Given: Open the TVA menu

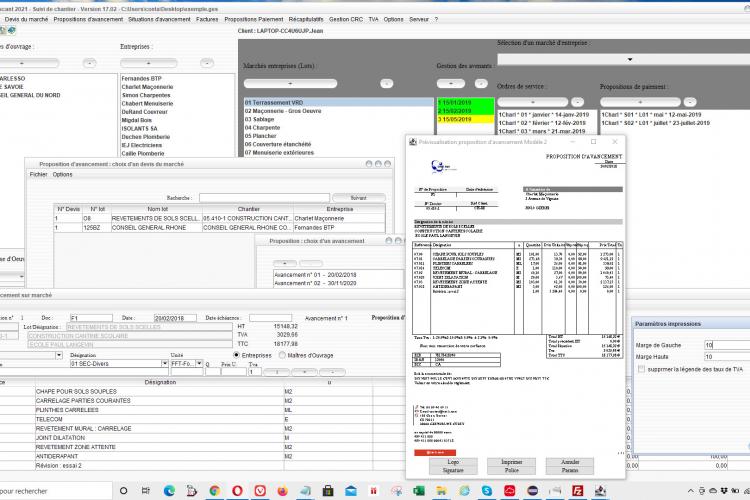Looking at the screenshot, I should click(373, 19).
